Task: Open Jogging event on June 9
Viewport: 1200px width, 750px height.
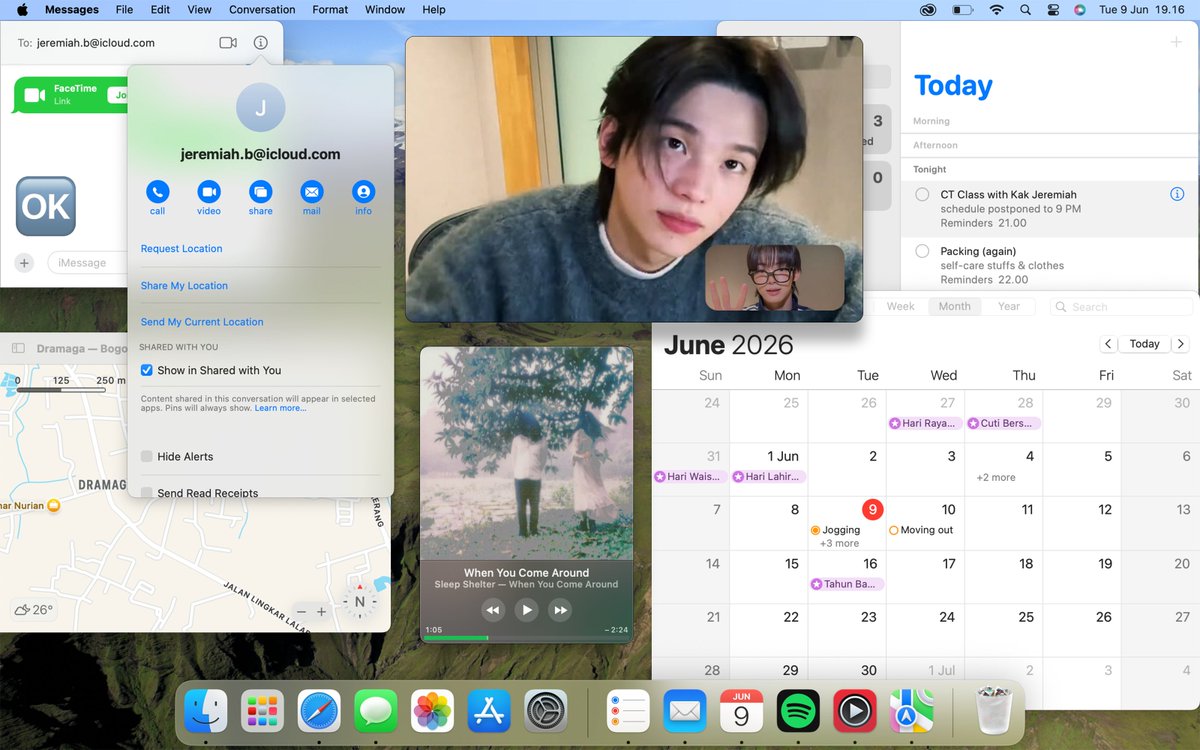Action: (x=835, y=530)
